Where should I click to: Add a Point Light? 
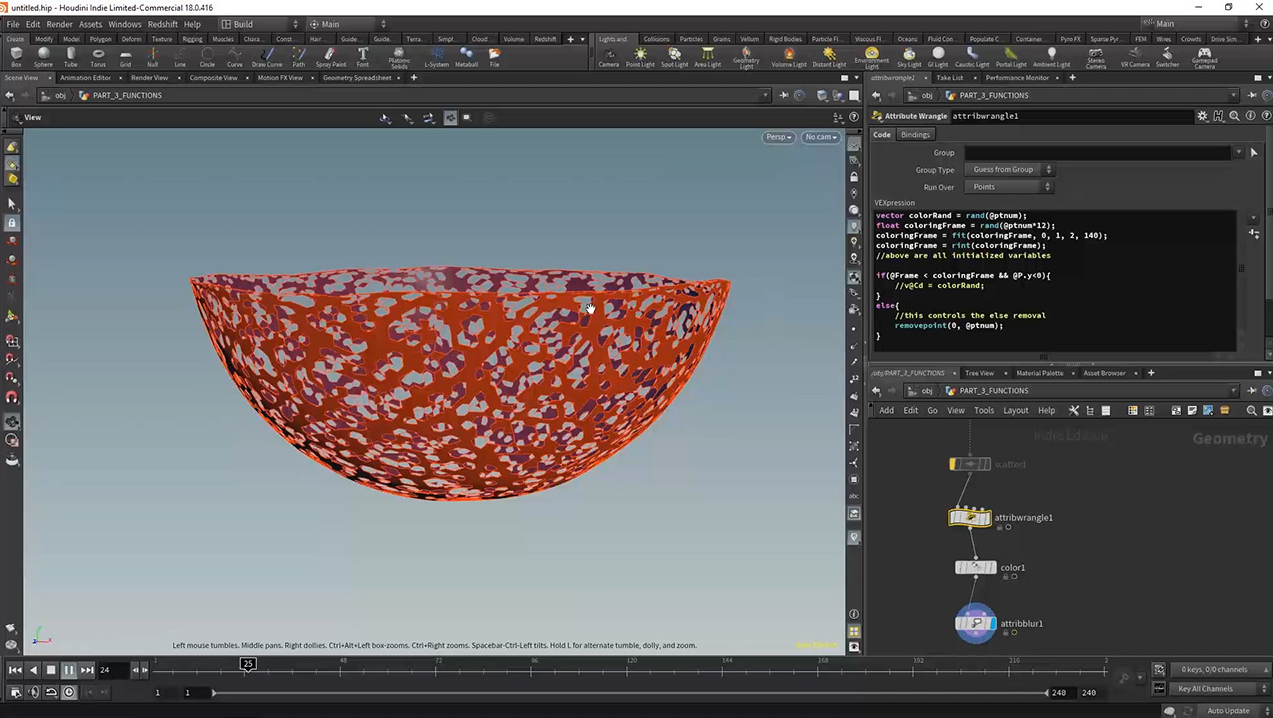(x=640, y=56)
